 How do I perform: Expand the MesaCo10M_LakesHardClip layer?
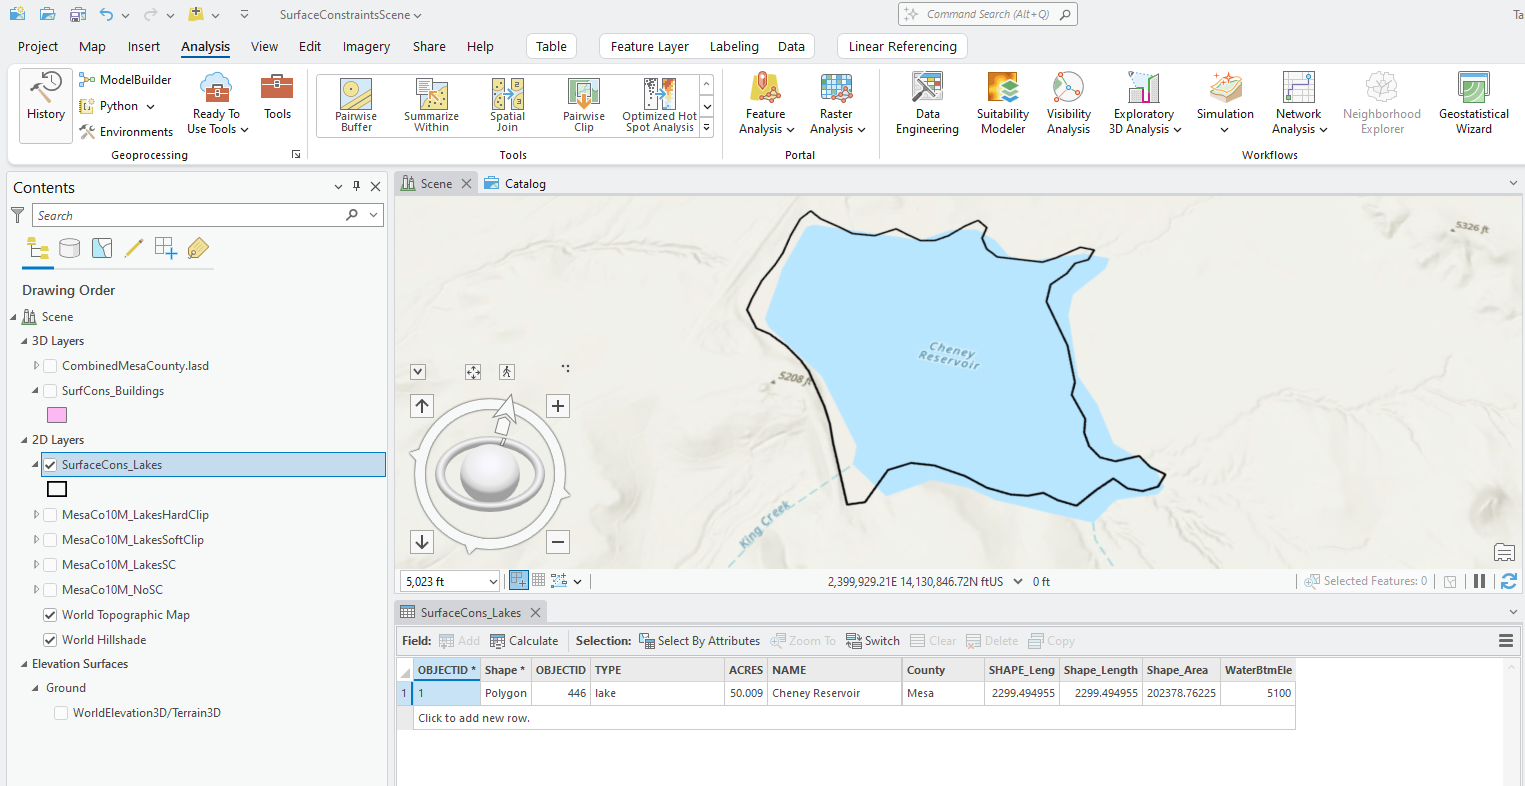click(36, 515)
